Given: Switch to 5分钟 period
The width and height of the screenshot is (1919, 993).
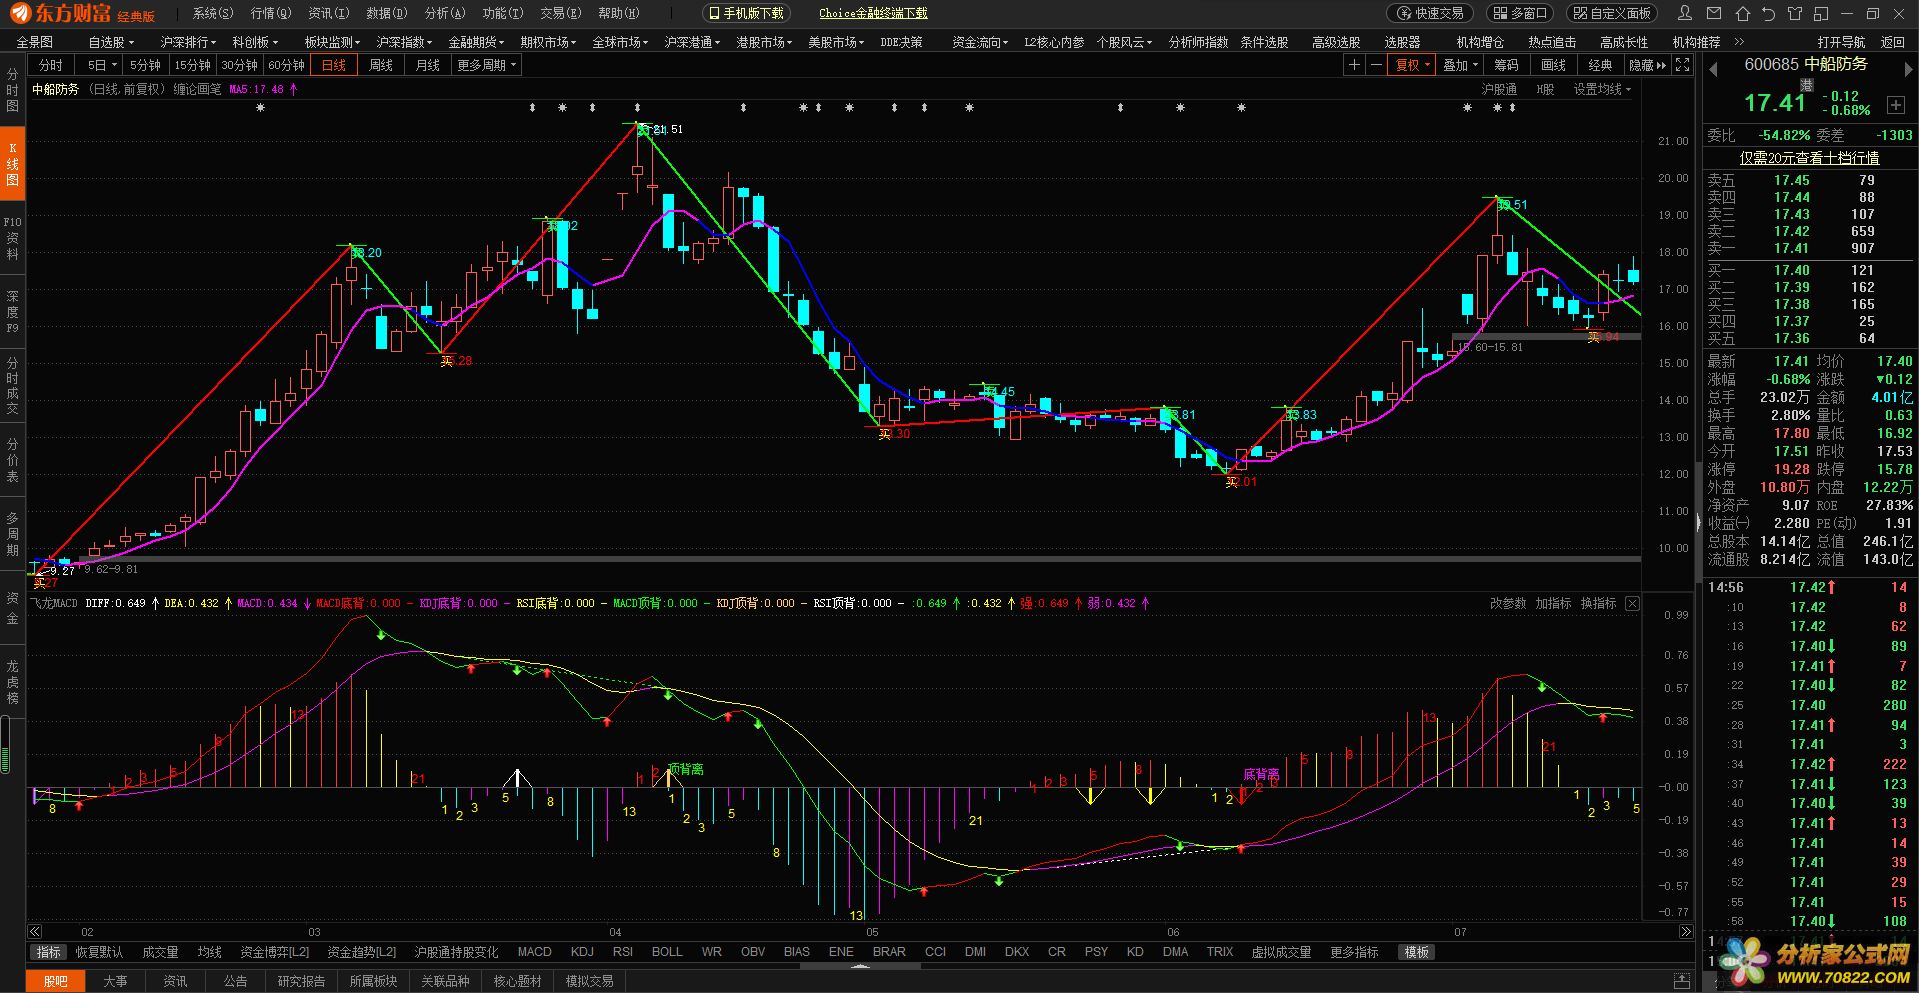Looking at the screenshot, I should coord(145,65).
